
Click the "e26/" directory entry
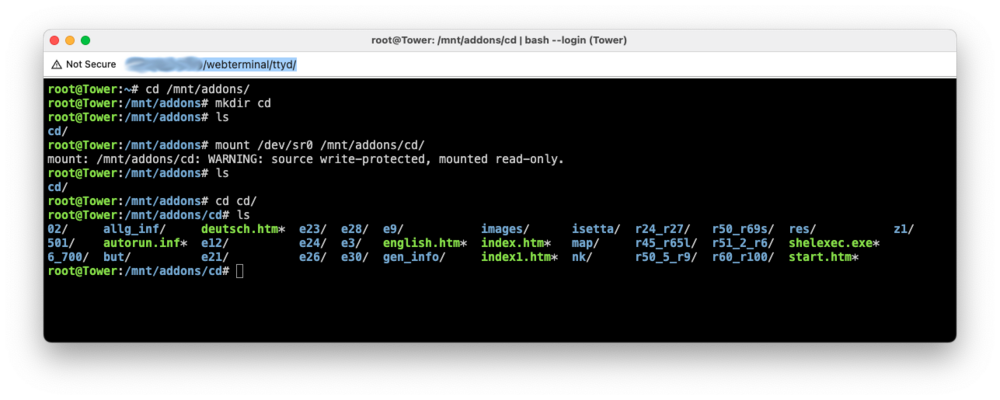click(x=313, y=257)
